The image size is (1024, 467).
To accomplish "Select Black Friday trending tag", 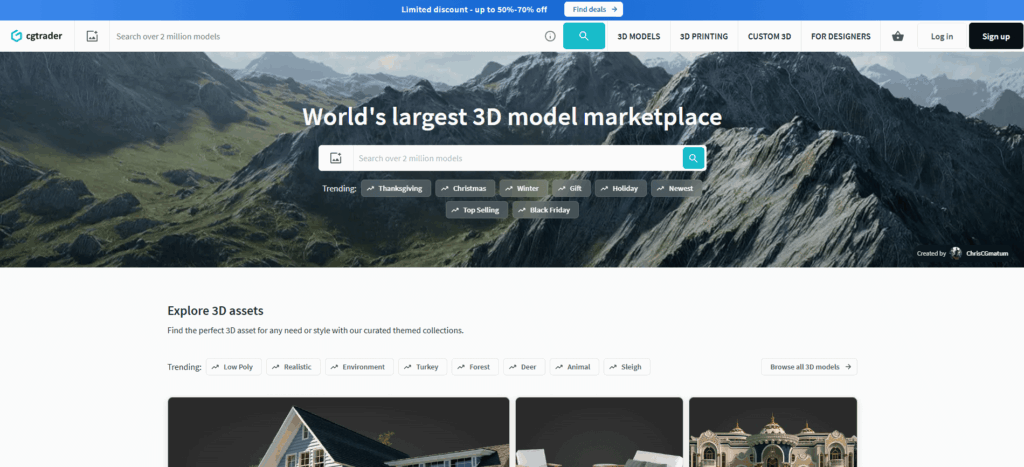I will coord(545,210).
